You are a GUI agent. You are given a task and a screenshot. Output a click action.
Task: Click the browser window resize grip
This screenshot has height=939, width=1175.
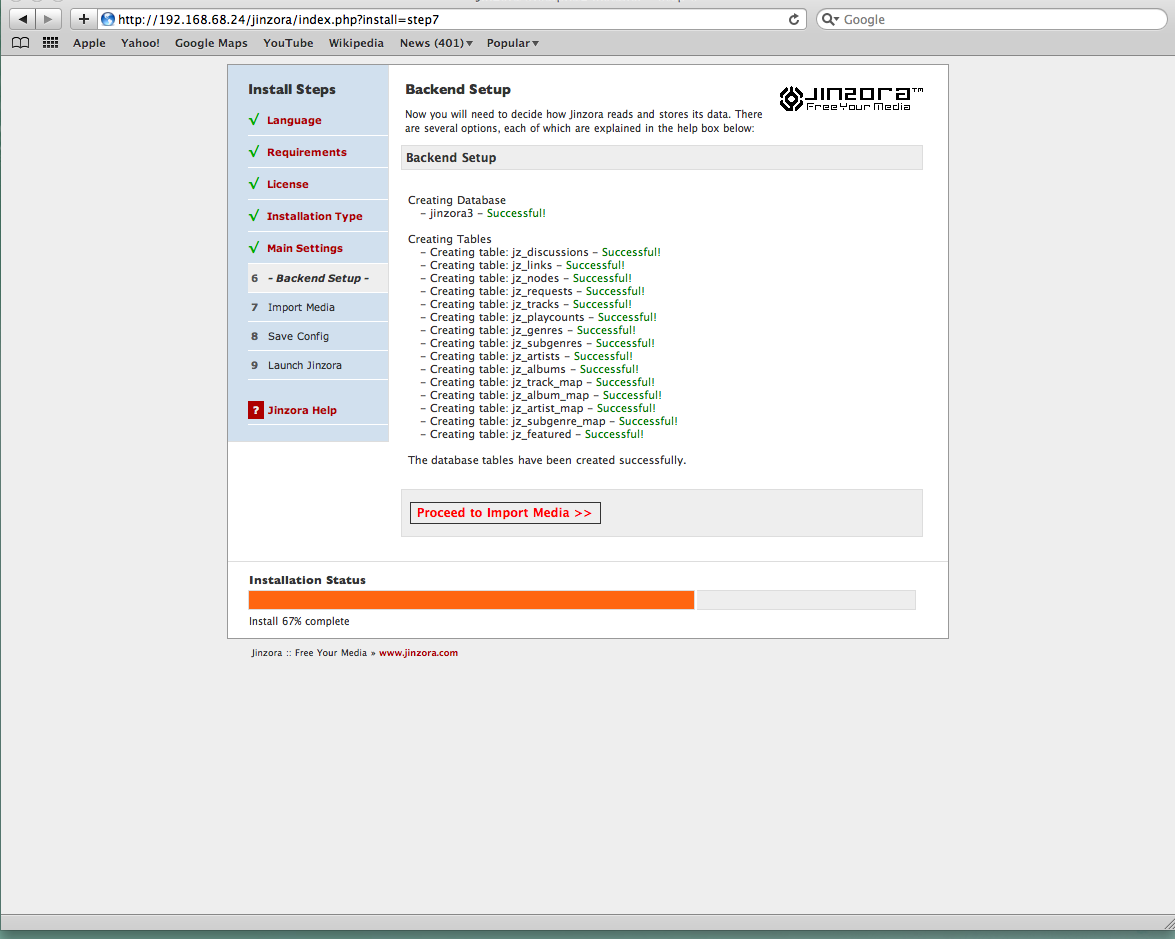point(1167,923)
